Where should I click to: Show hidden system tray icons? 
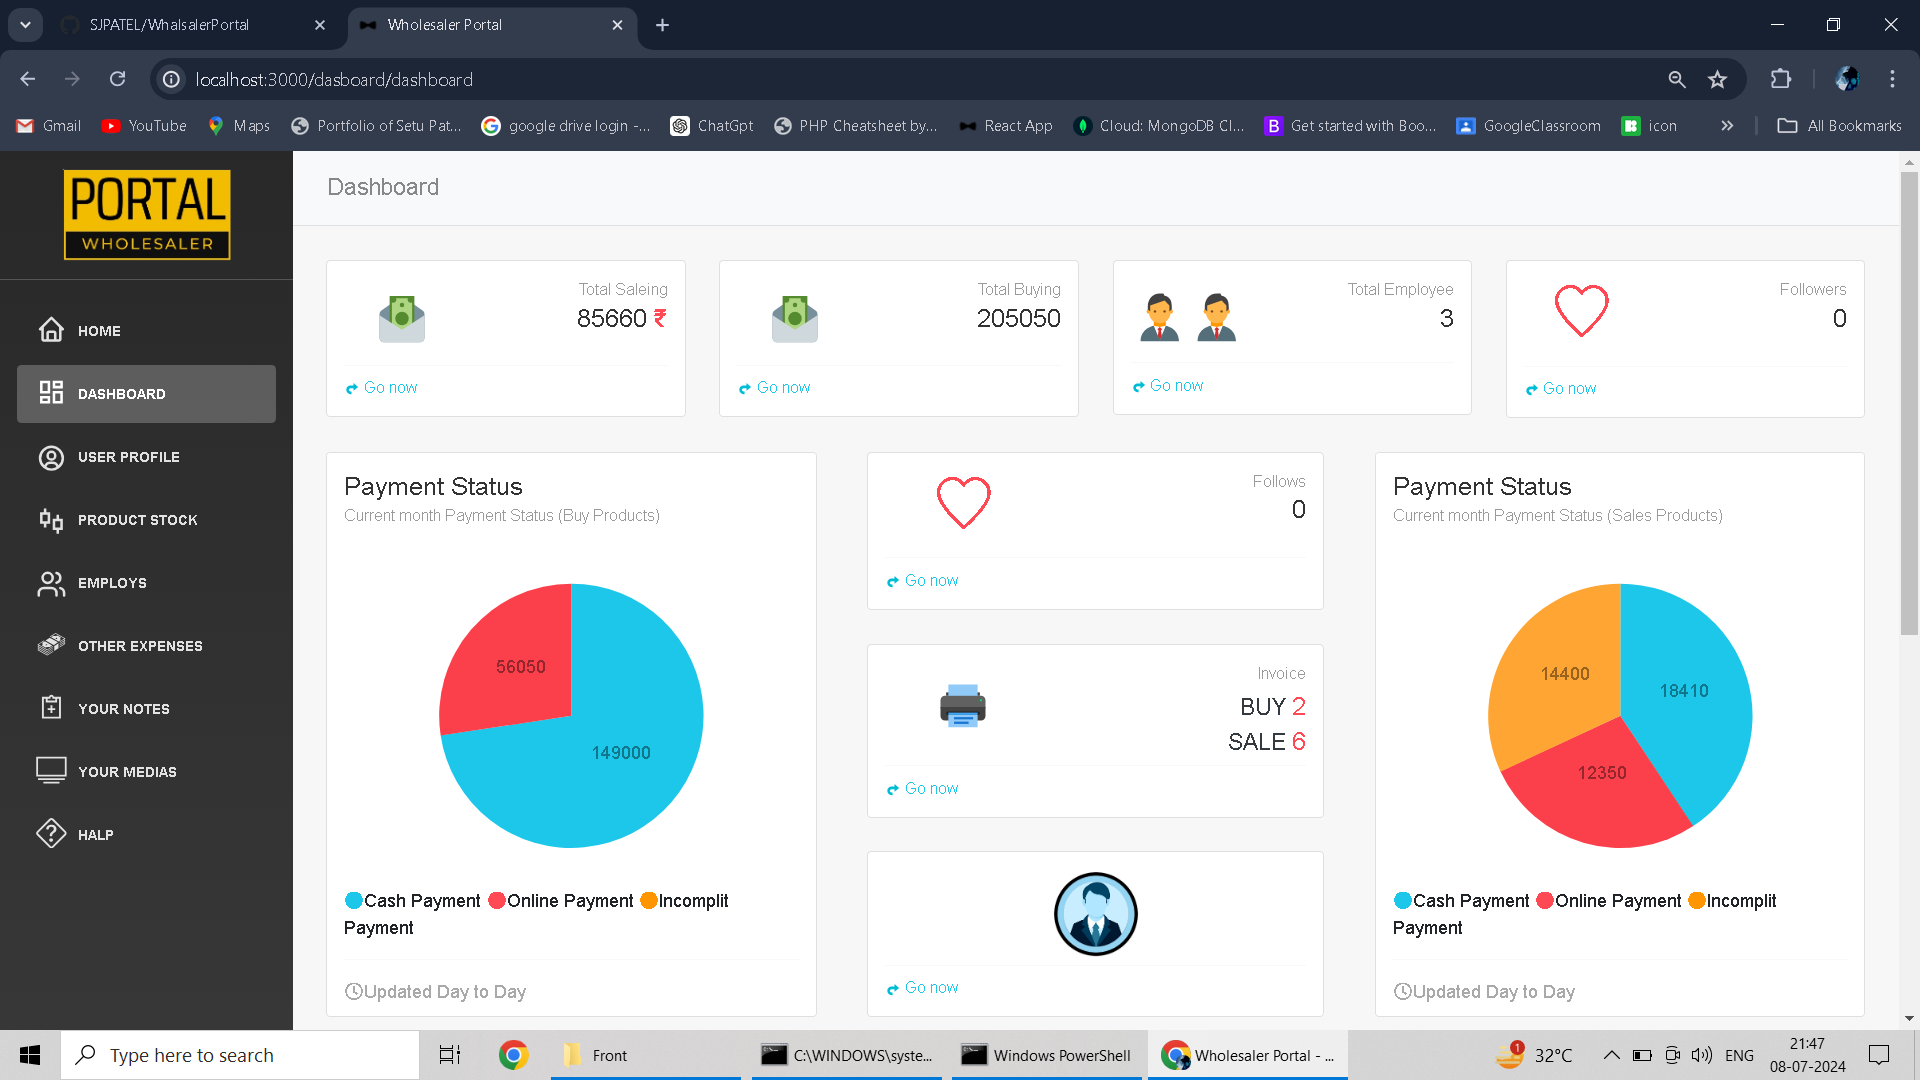tap(1611, 1055)
